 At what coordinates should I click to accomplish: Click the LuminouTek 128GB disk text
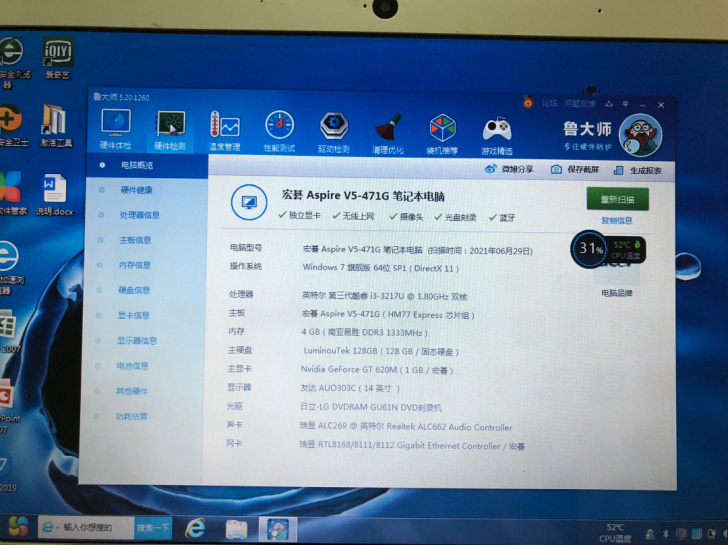[381, 351]
